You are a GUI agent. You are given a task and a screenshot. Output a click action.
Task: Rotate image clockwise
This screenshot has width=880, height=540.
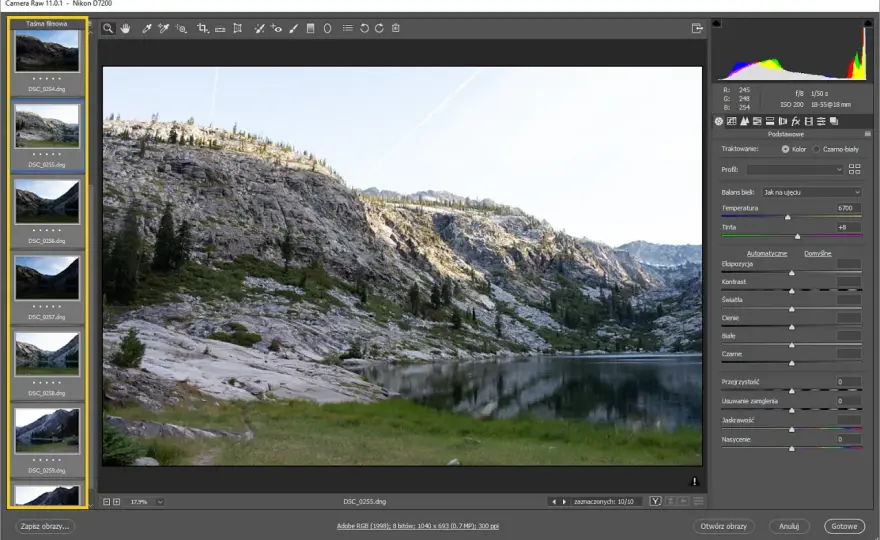pos(379,28)
